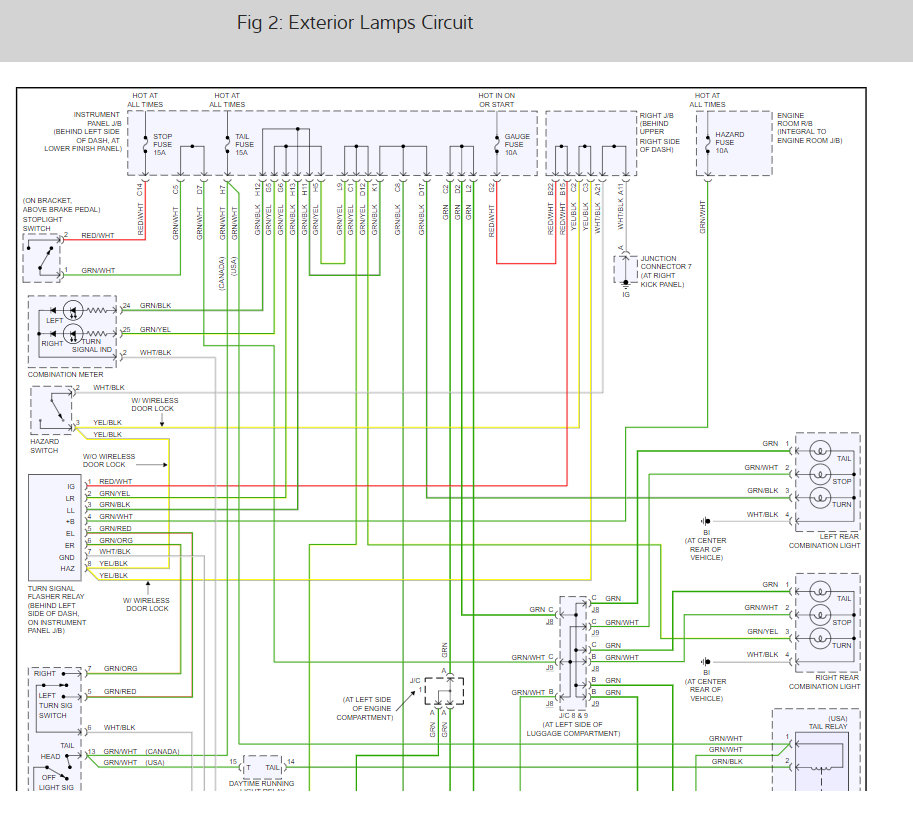
Task: Click the STOPLIGHT SWITCH label
Action: pyautogui.click(x=43, y=224)
